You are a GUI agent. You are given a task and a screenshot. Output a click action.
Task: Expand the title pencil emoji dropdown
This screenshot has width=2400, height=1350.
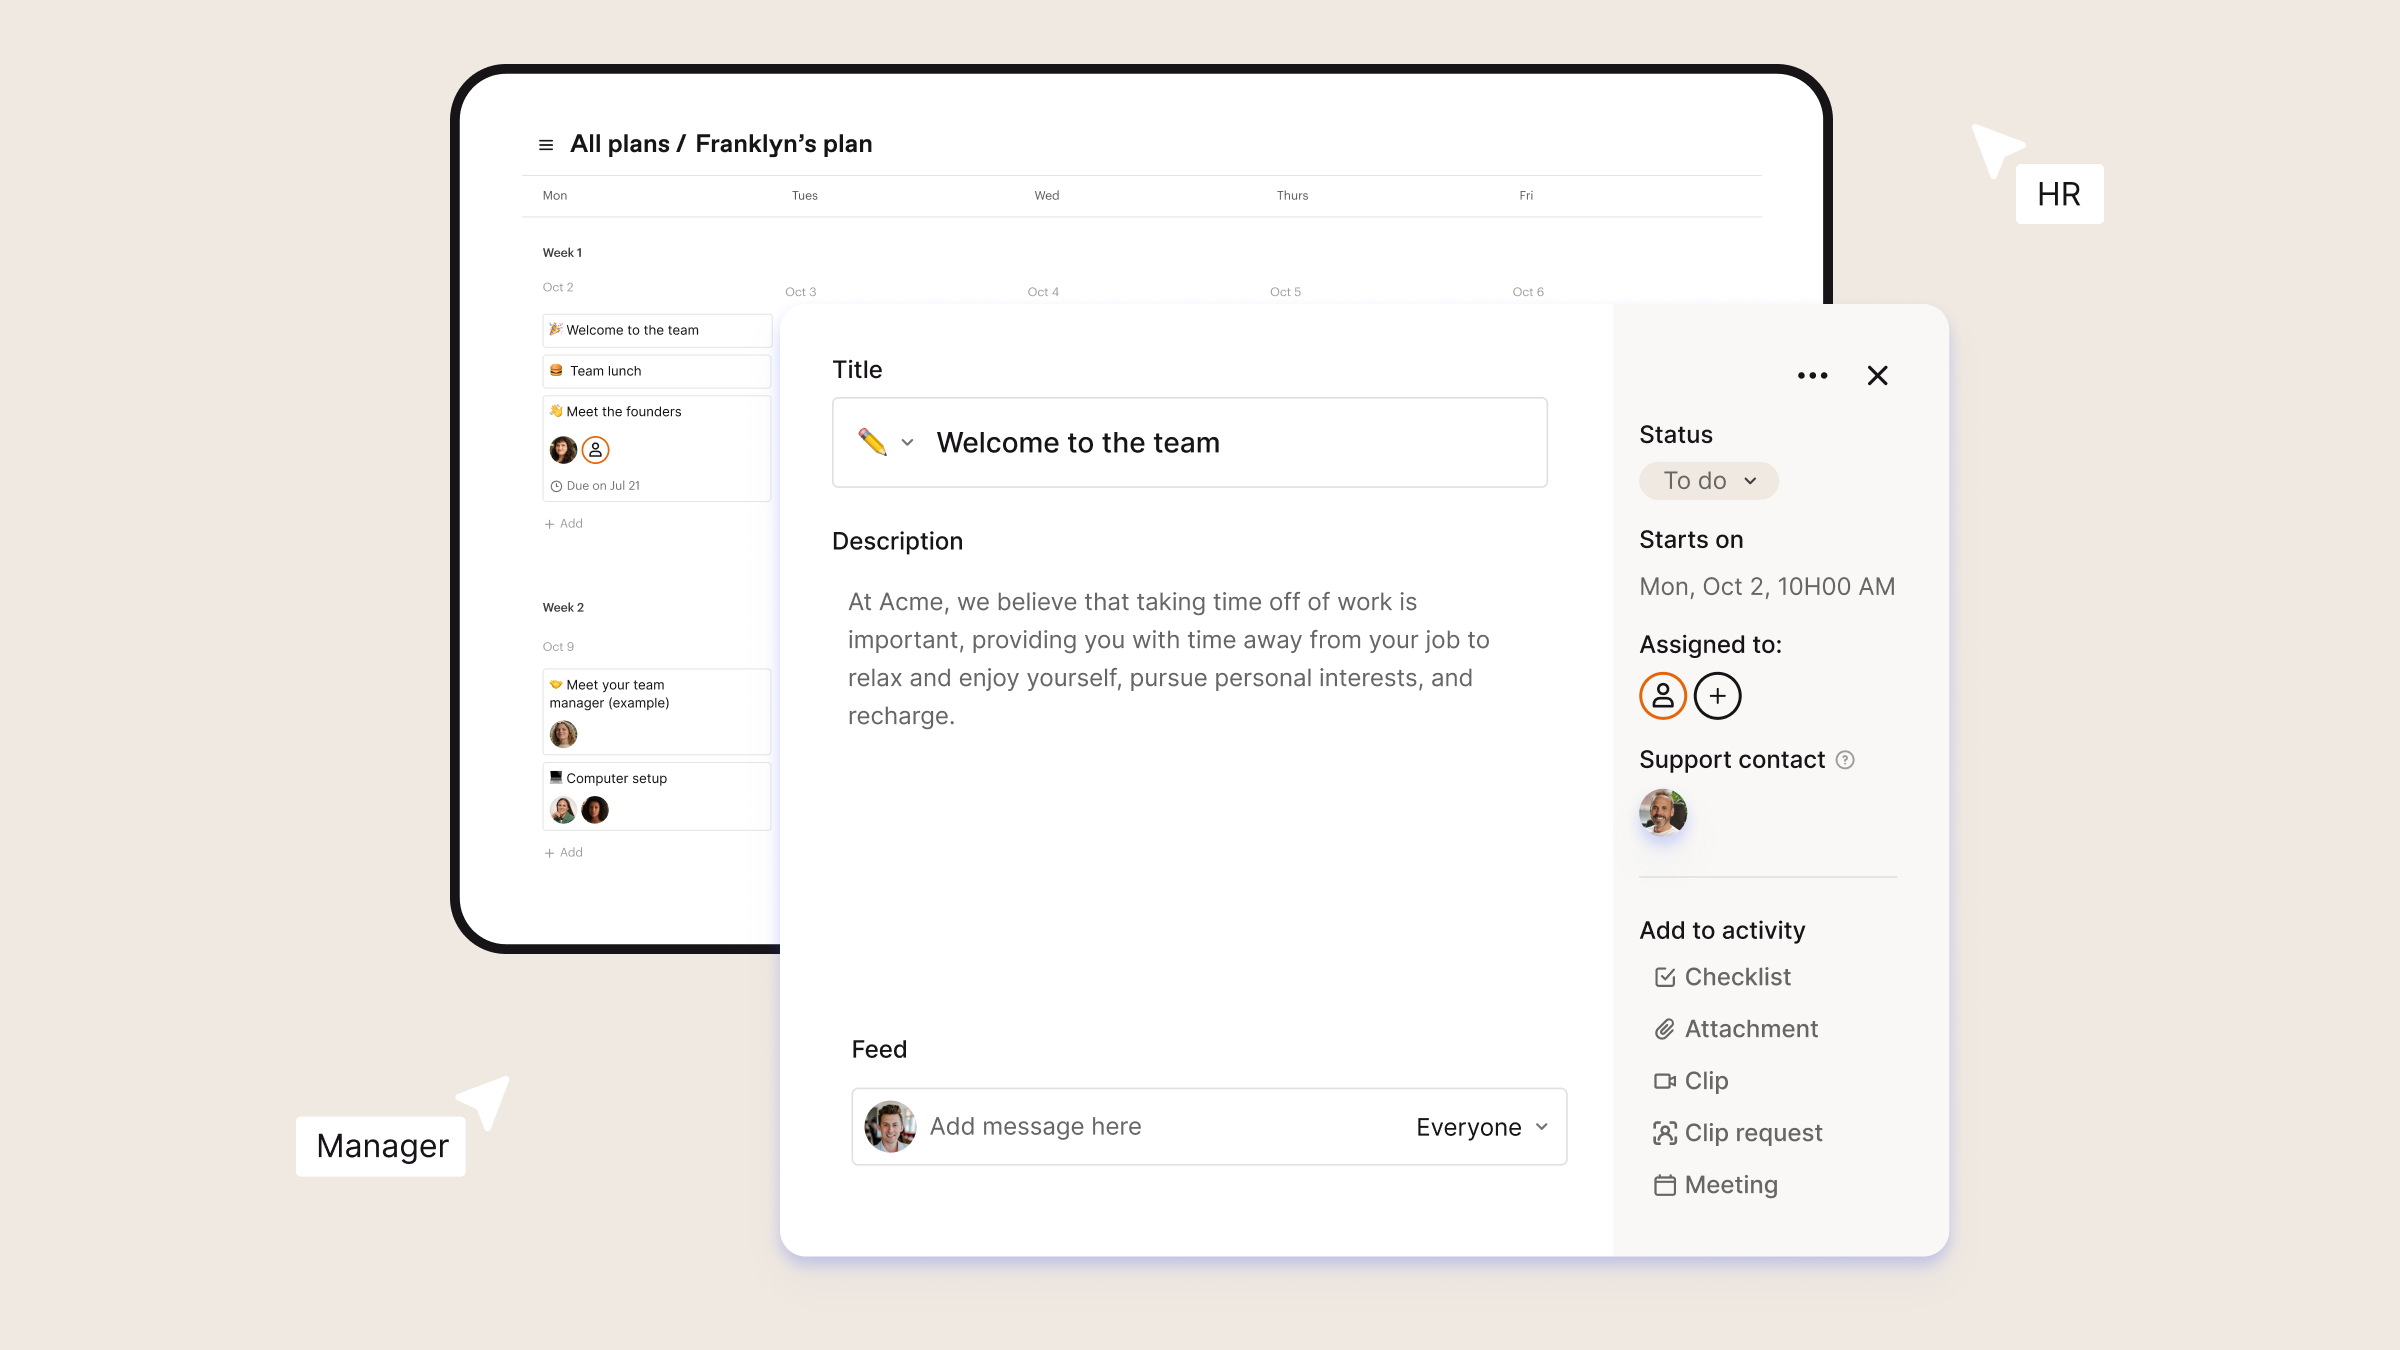tap(907, 442)
